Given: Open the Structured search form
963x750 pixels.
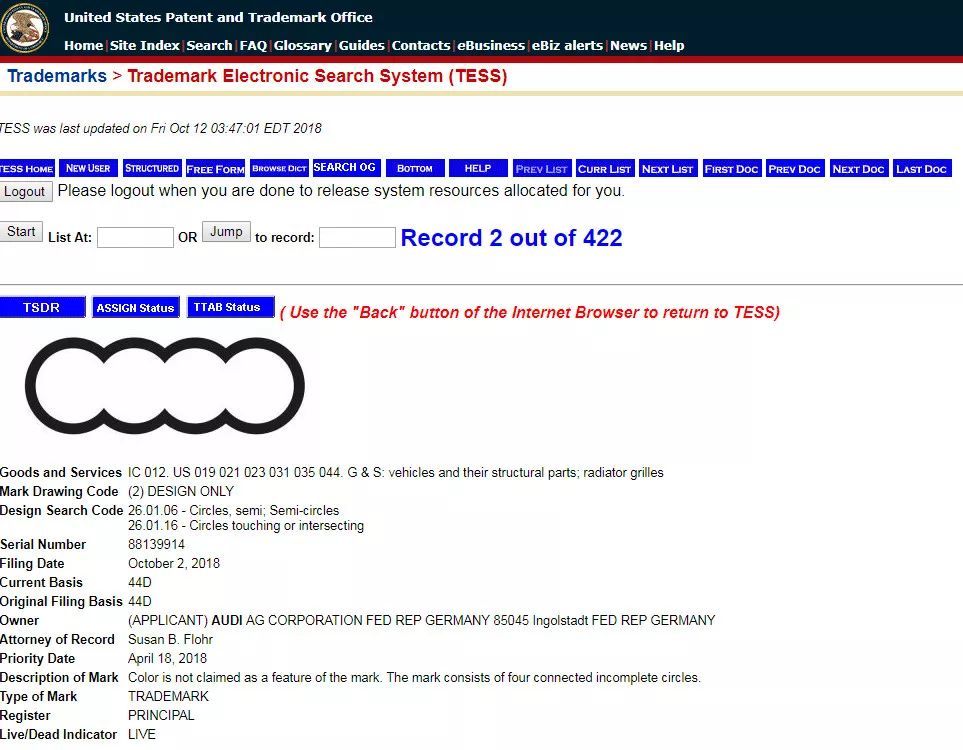Looking at the screenshot, I should 152,168.
